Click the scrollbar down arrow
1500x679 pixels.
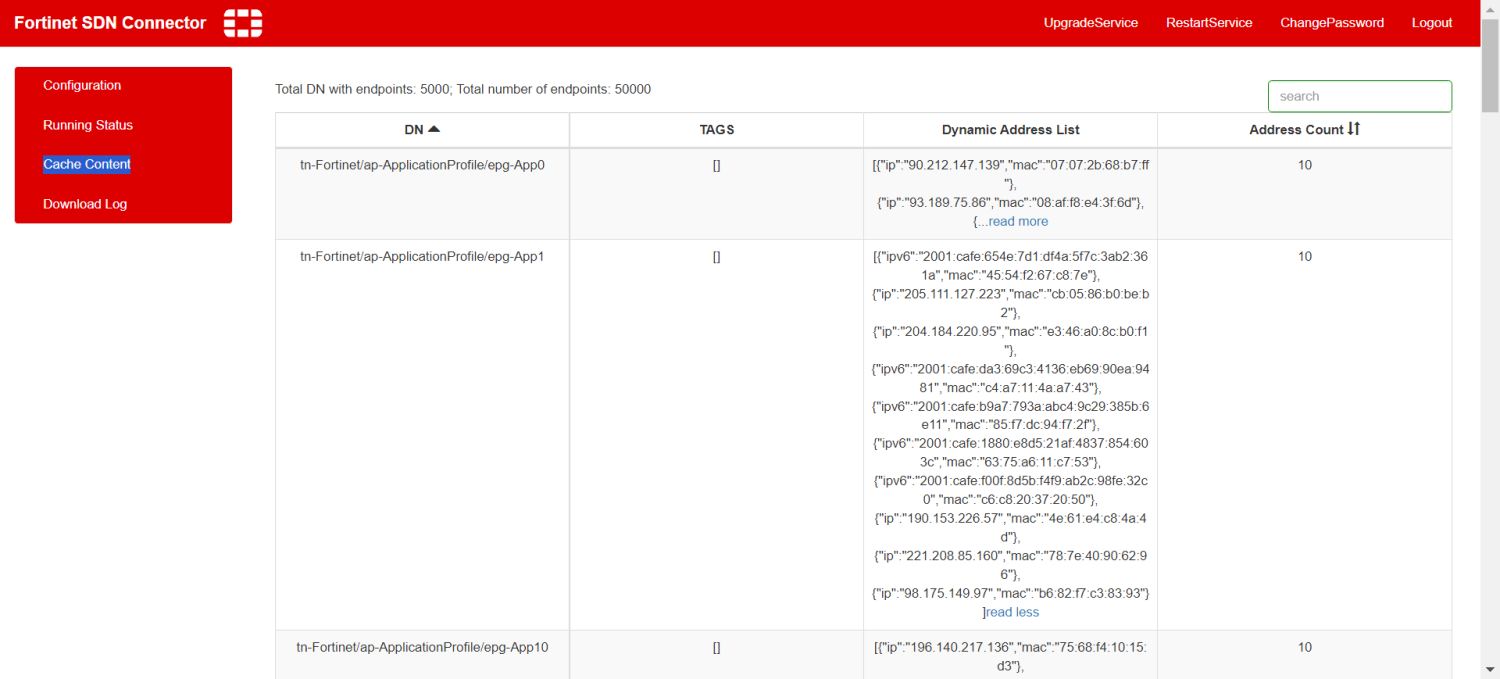pos(1490,670)
